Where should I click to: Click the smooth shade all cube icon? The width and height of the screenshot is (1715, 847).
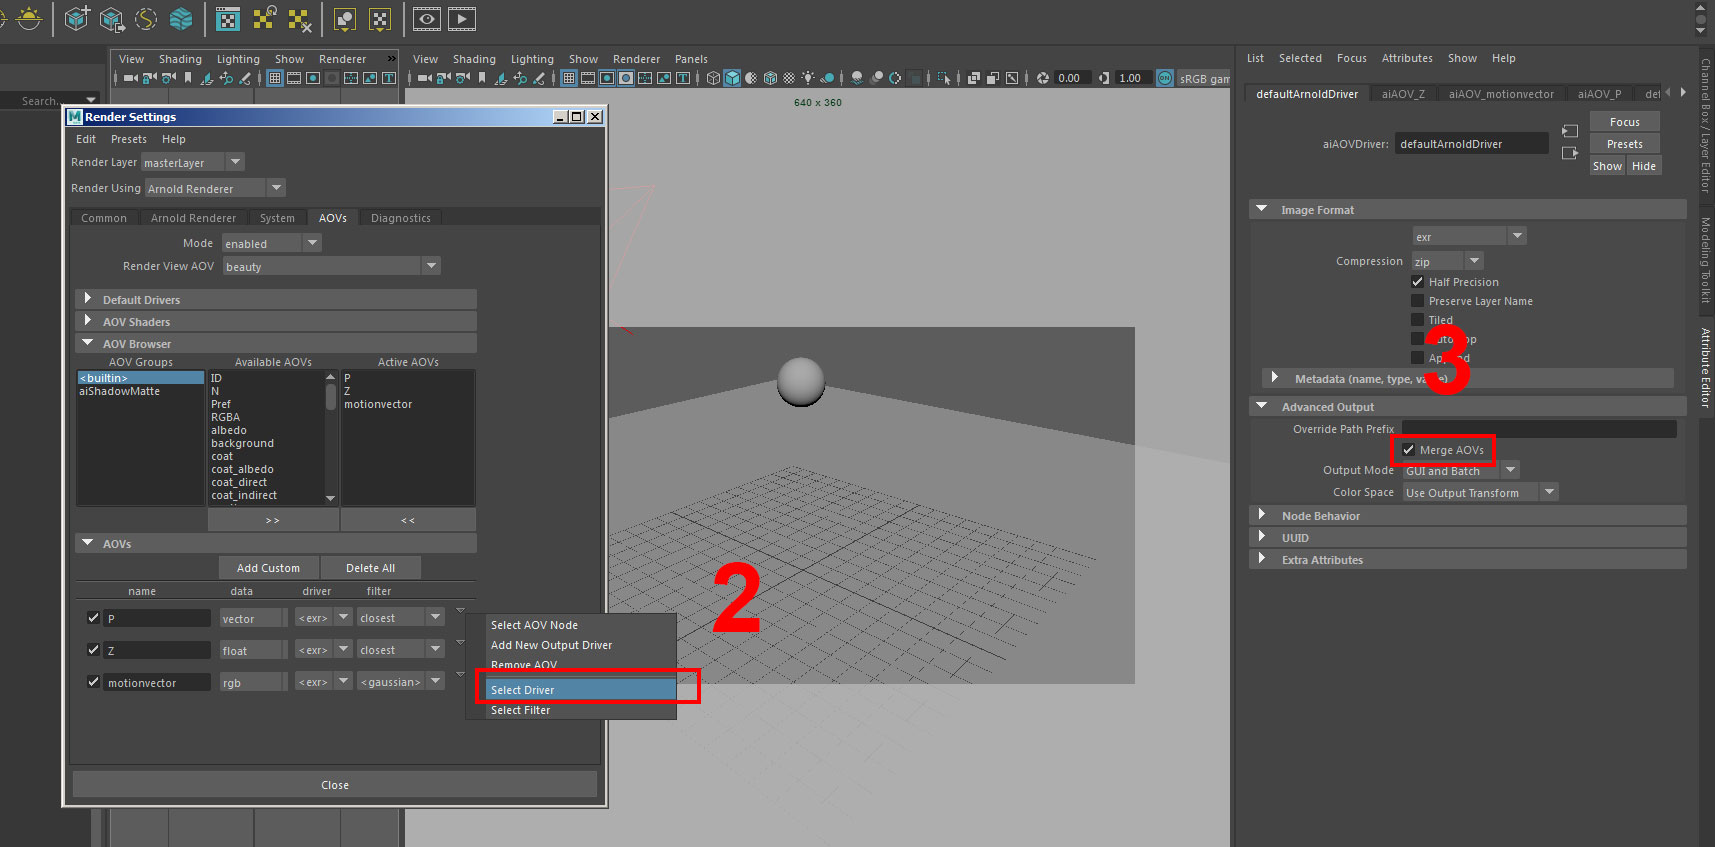[x=732, y=78]
